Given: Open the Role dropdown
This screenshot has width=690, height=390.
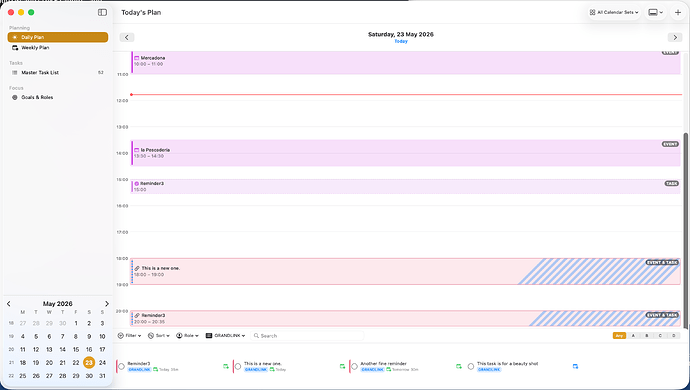Looking at the screenshot, I should (187, 335).
